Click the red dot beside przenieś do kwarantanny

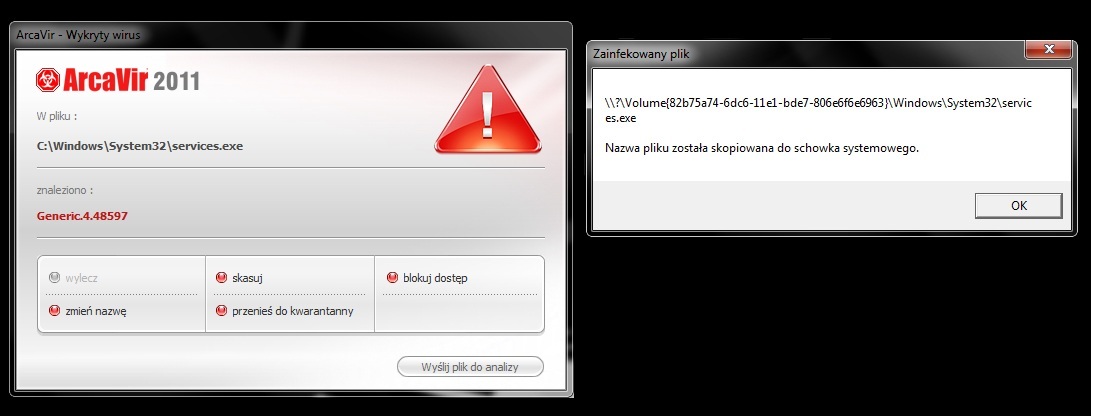222,311
